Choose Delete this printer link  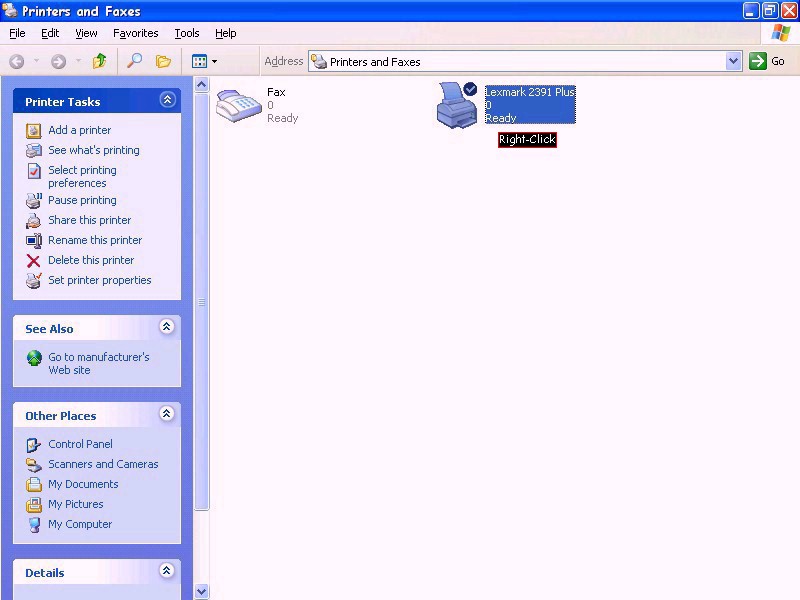click(91, 260)
